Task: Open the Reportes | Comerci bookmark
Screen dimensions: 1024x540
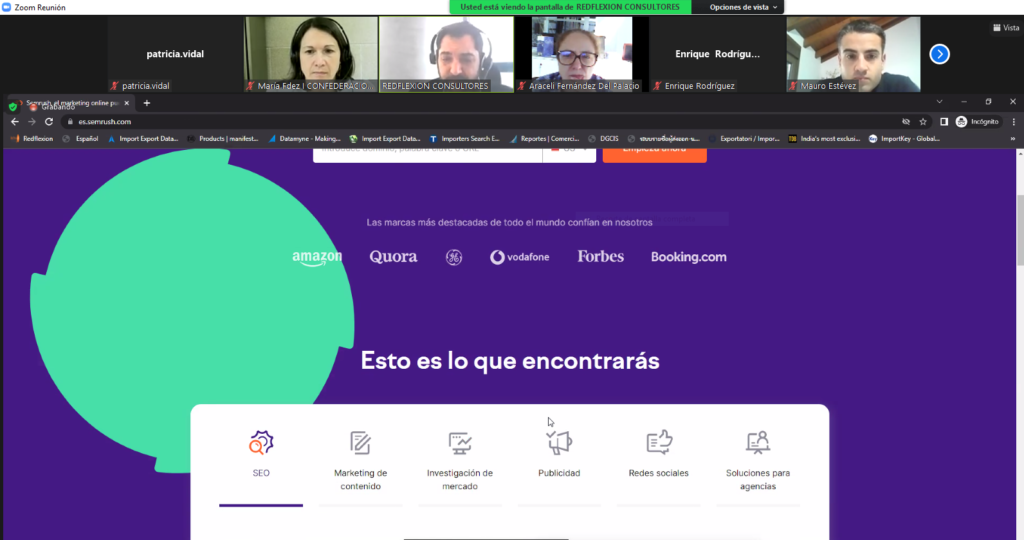Action: pyautogui.click(x=544, y=138)
